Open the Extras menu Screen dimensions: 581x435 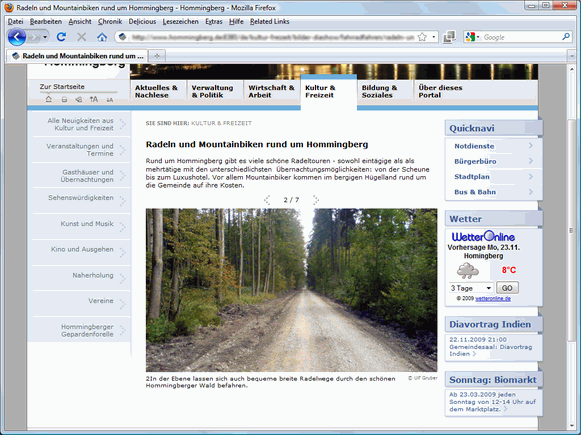coord(214,21)
